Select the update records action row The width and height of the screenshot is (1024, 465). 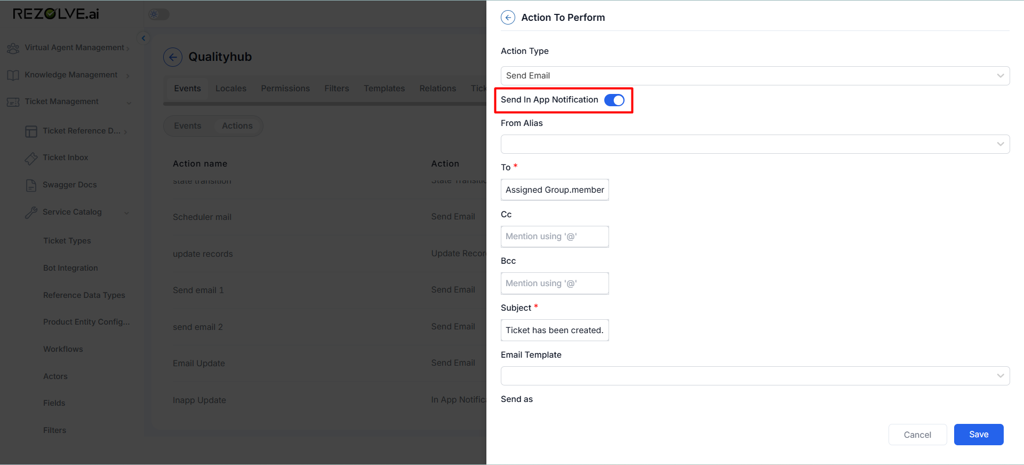coord(325,253)
